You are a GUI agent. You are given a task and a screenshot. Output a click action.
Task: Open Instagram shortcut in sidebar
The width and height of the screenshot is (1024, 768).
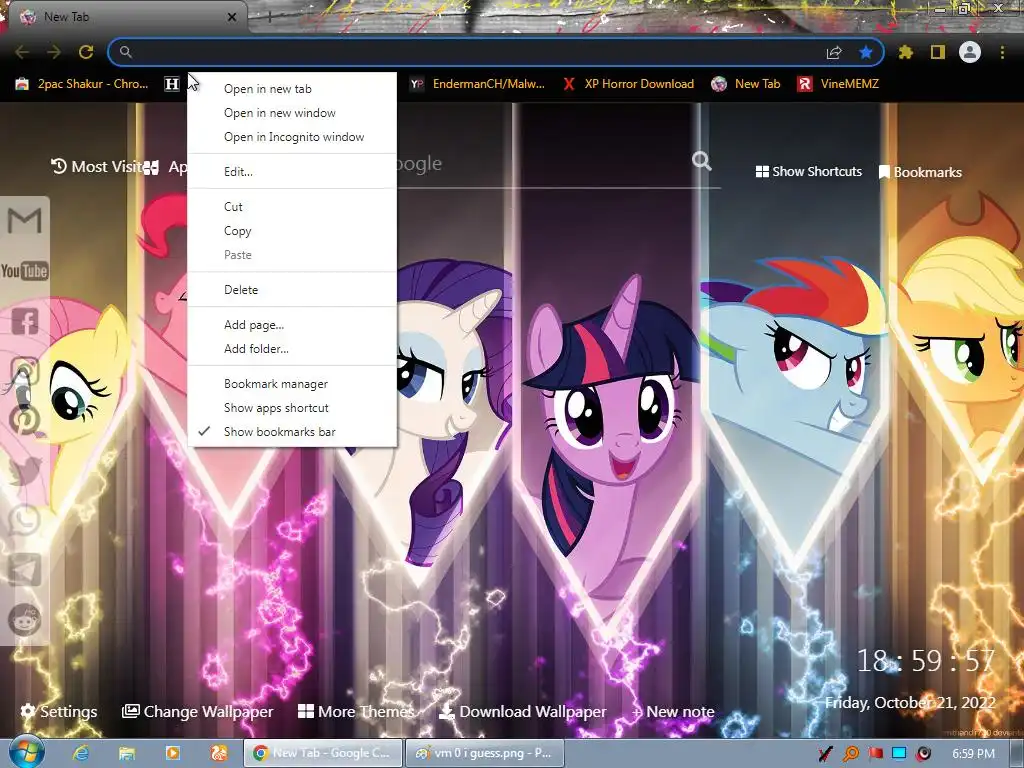tap(25, 371)
